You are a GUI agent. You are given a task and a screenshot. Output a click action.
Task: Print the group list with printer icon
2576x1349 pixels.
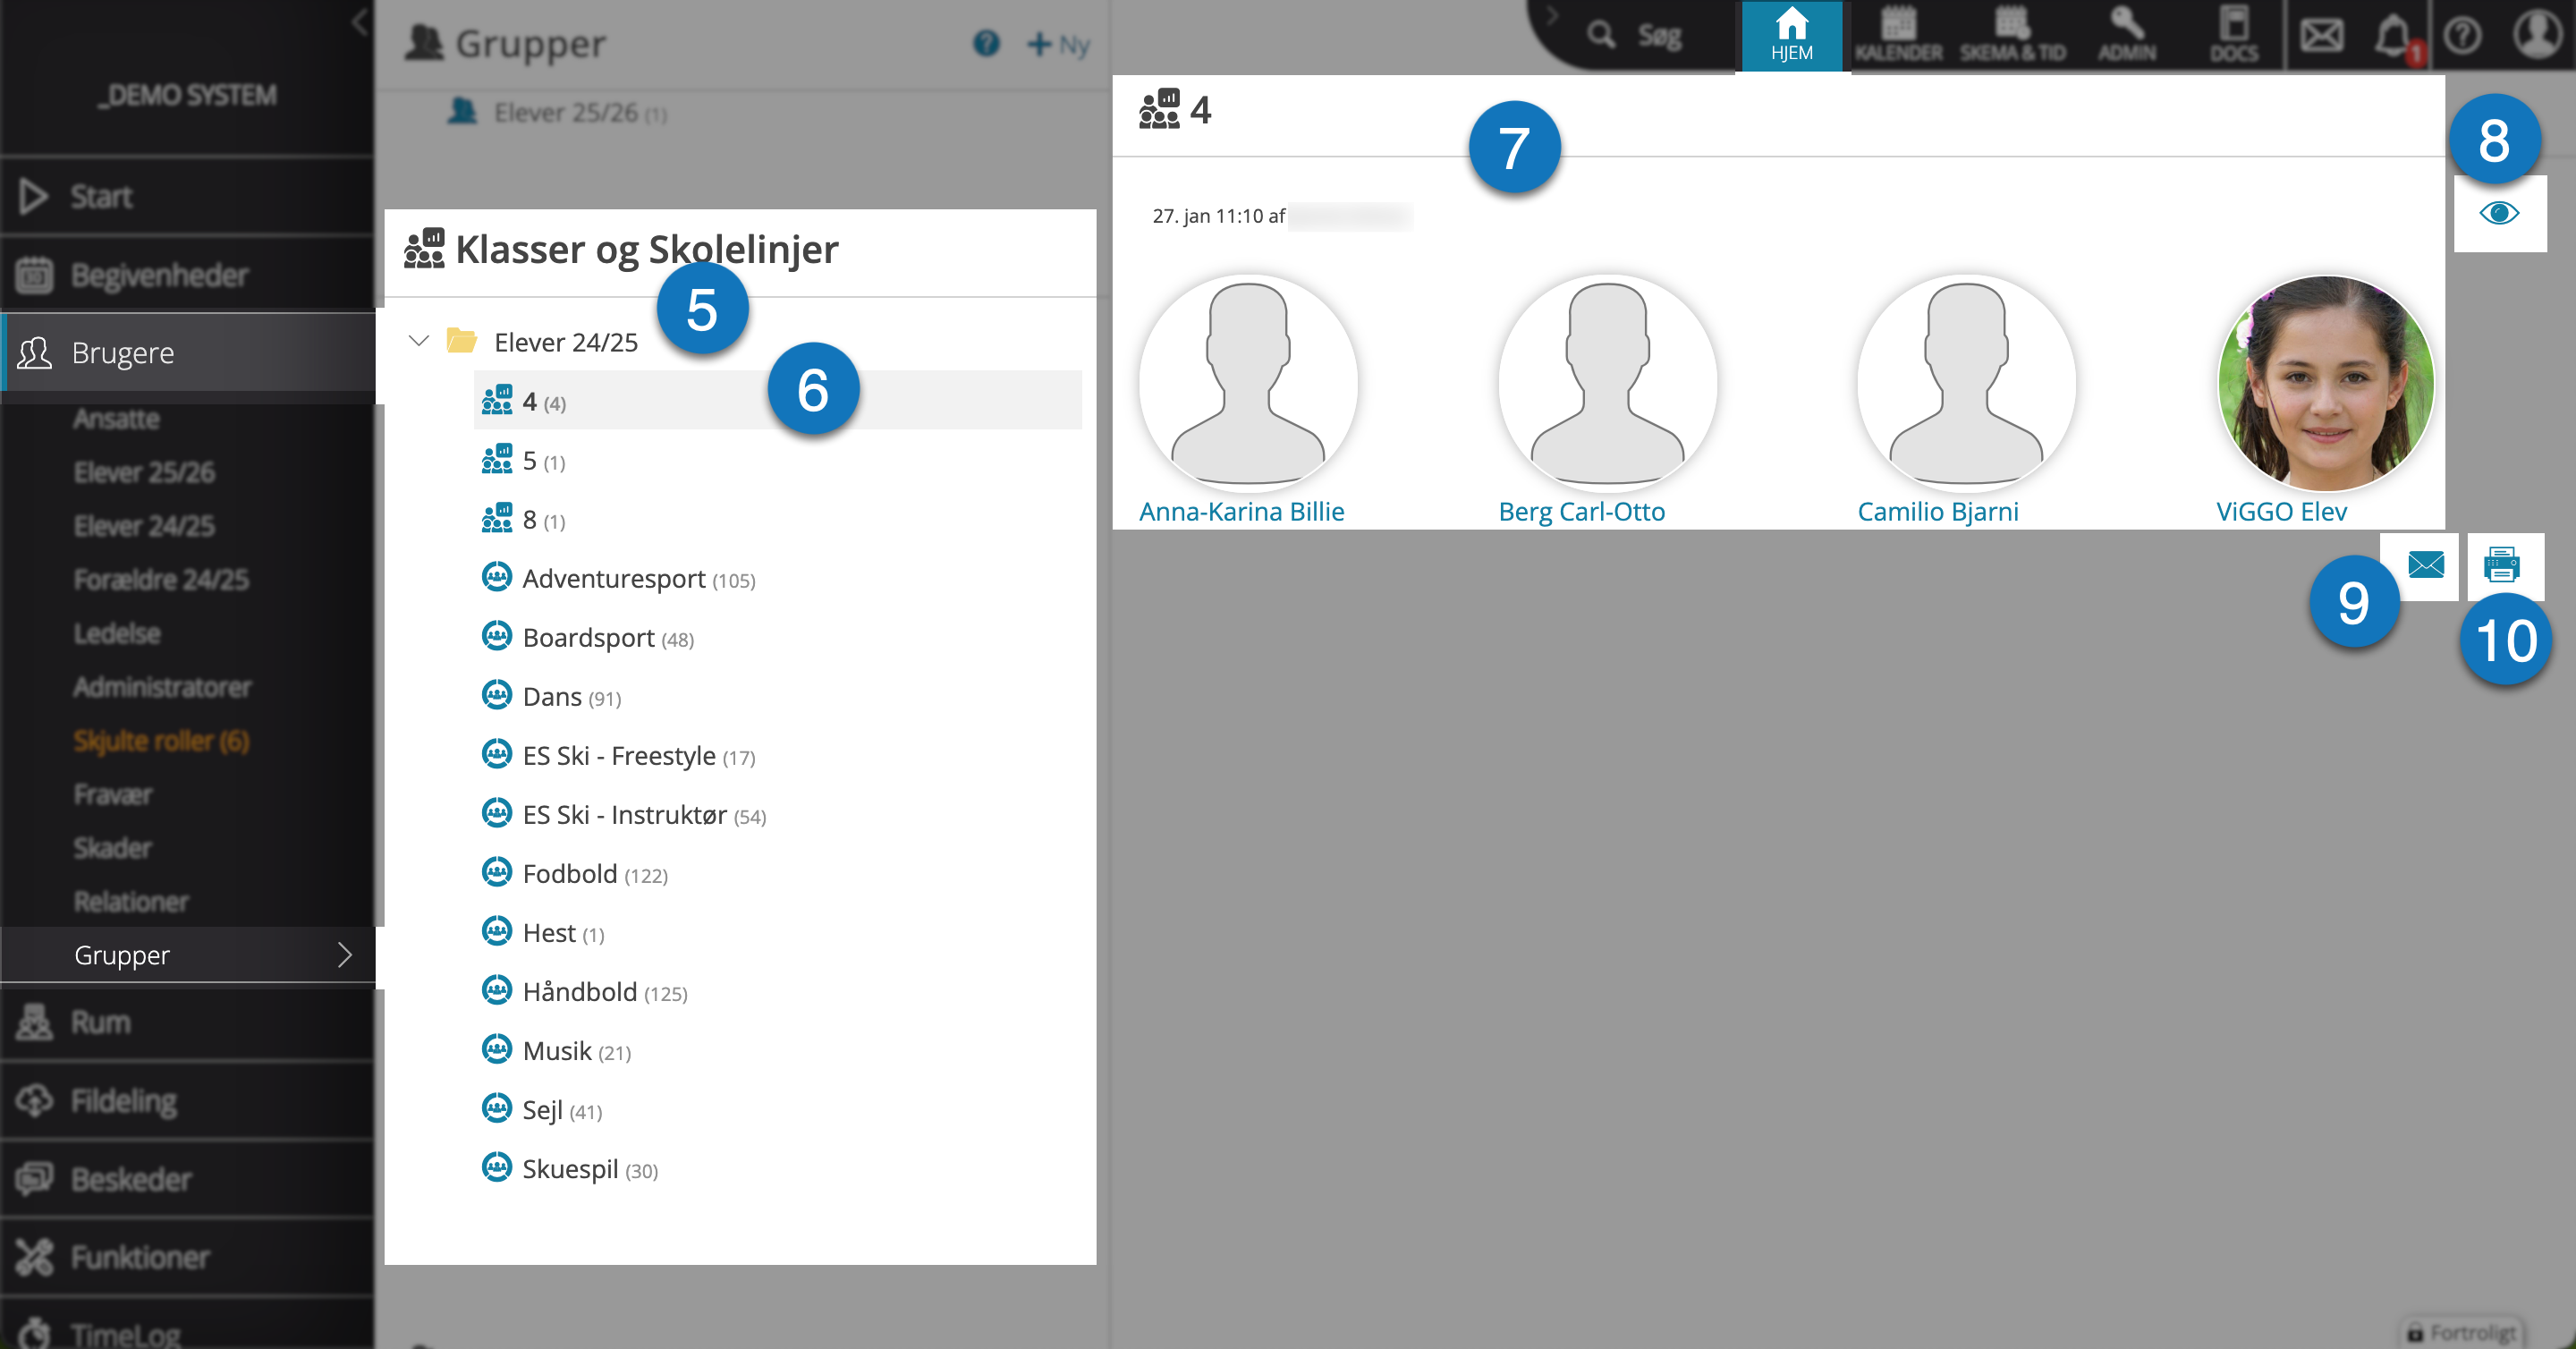coord(2502,565)
